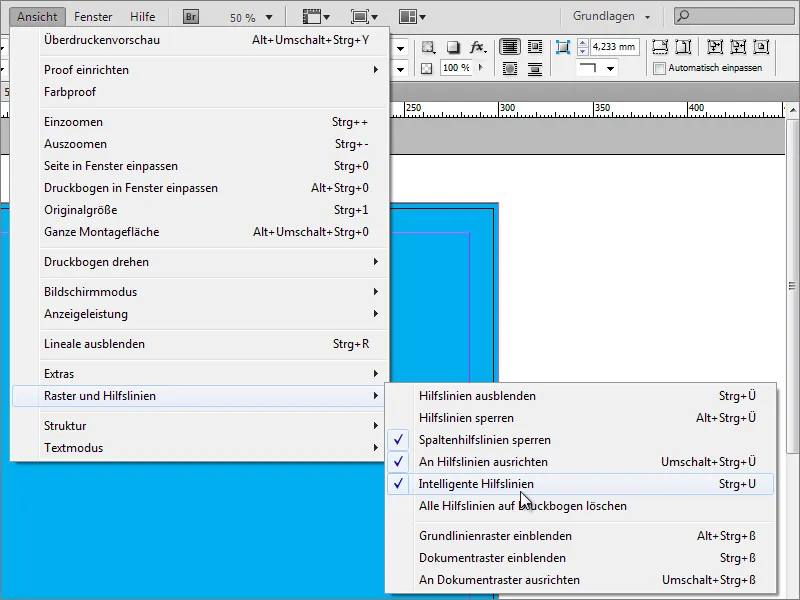The height and width of the screenshot is (600, 800).
Task: Click the search input field
Action: (735, 16)
